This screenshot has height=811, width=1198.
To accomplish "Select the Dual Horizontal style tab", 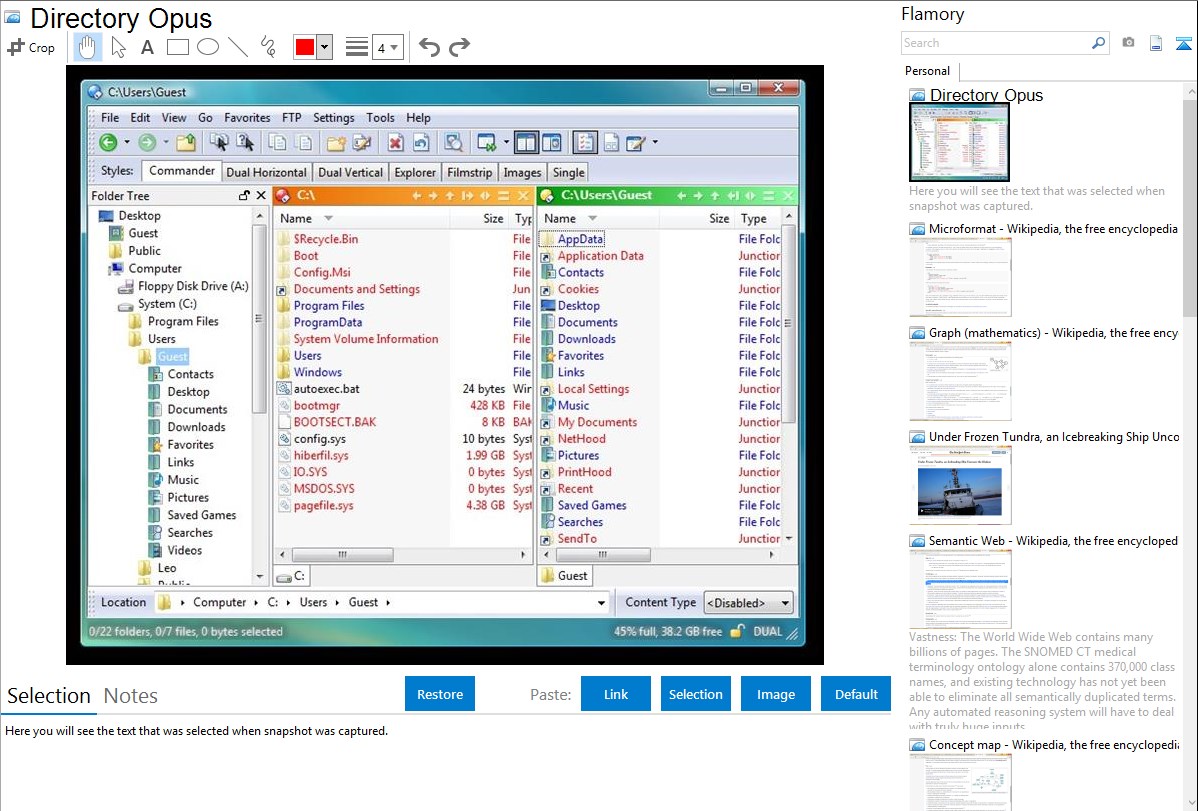I will (x=267, y=173).
